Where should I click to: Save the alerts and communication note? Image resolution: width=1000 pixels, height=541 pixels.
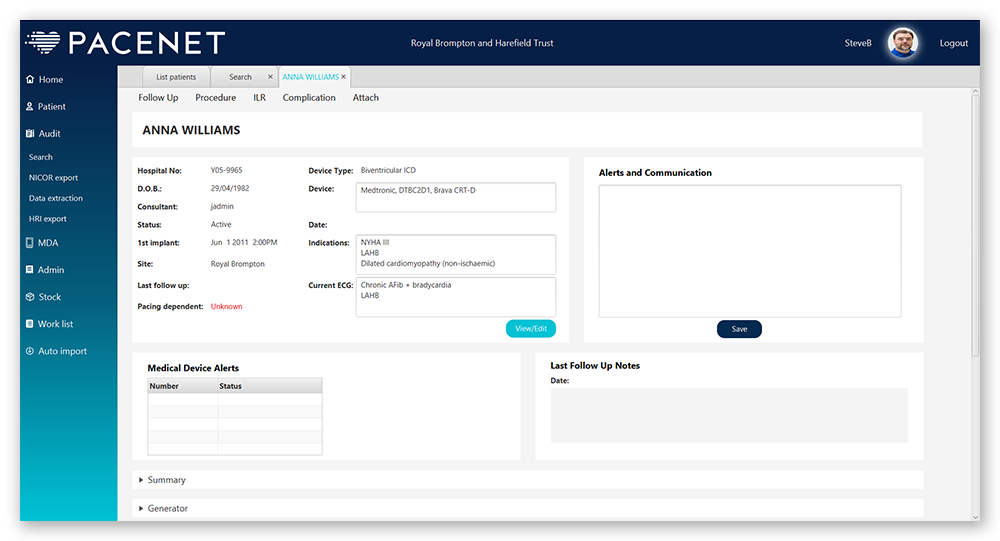739,329
